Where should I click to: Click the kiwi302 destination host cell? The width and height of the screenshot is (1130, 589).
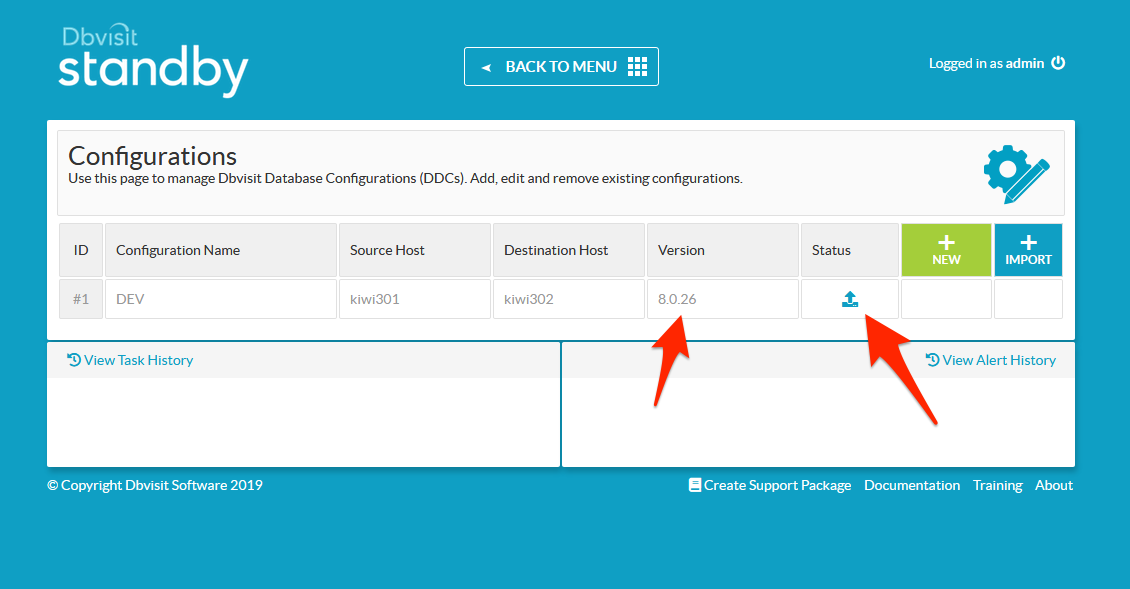coord(569,299)
